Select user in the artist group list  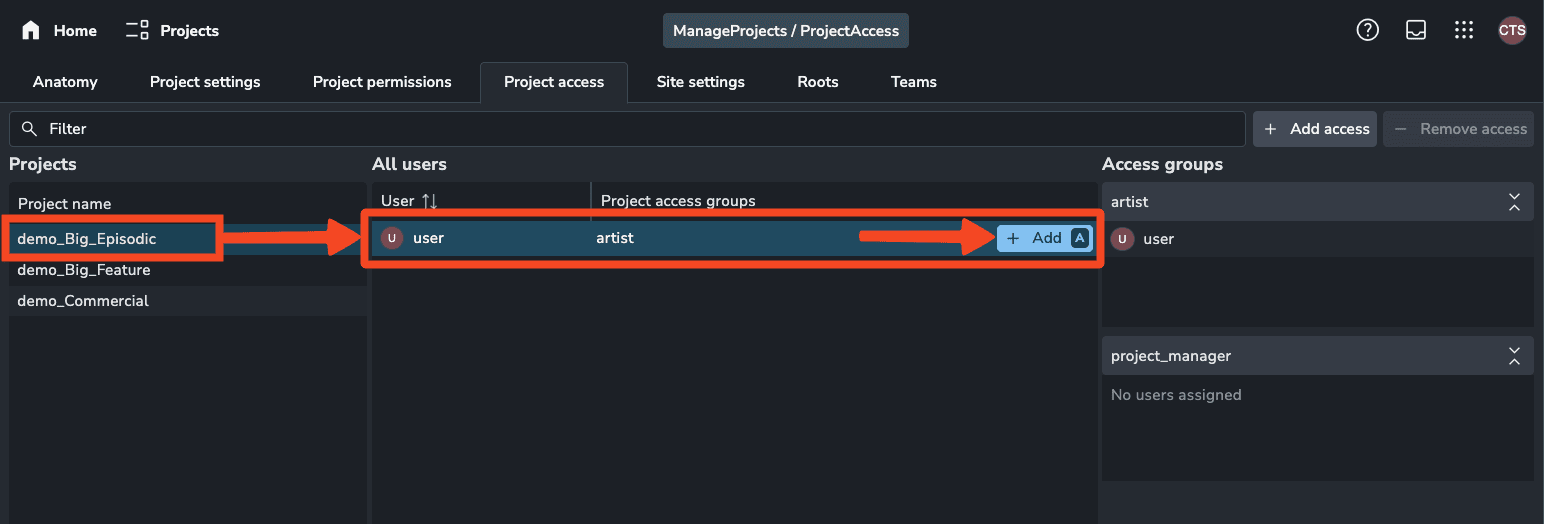[x=1318, y=239]
